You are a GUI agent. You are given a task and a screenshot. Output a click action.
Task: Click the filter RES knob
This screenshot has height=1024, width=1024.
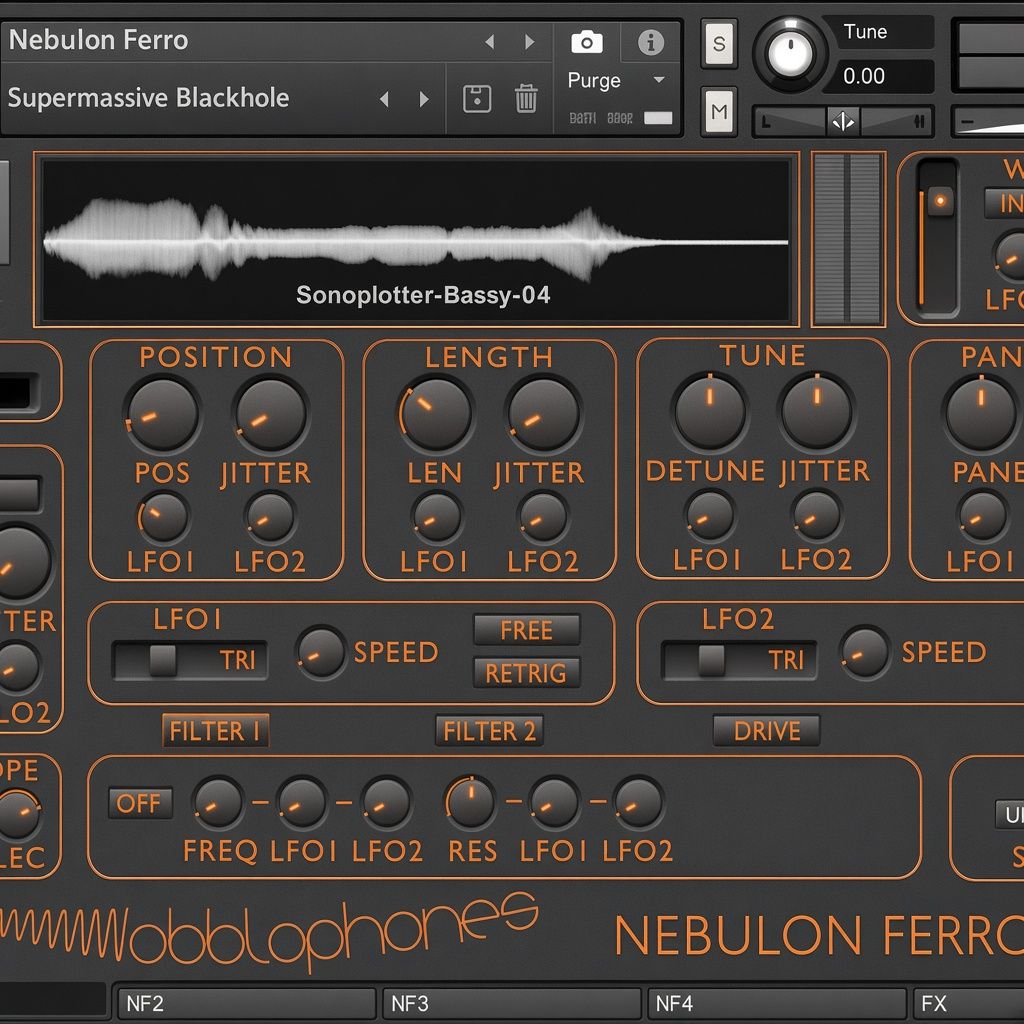click(x=471, y=802)
